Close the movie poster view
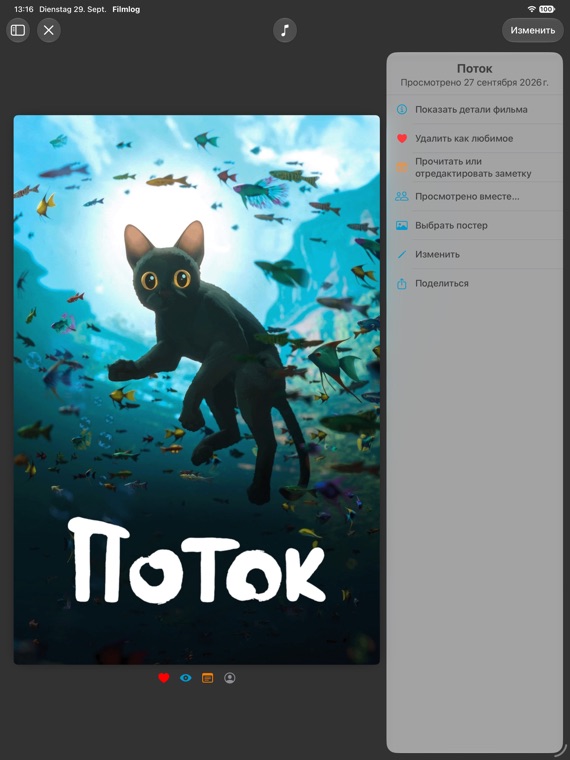570x760 pixels. click(48, 30)
